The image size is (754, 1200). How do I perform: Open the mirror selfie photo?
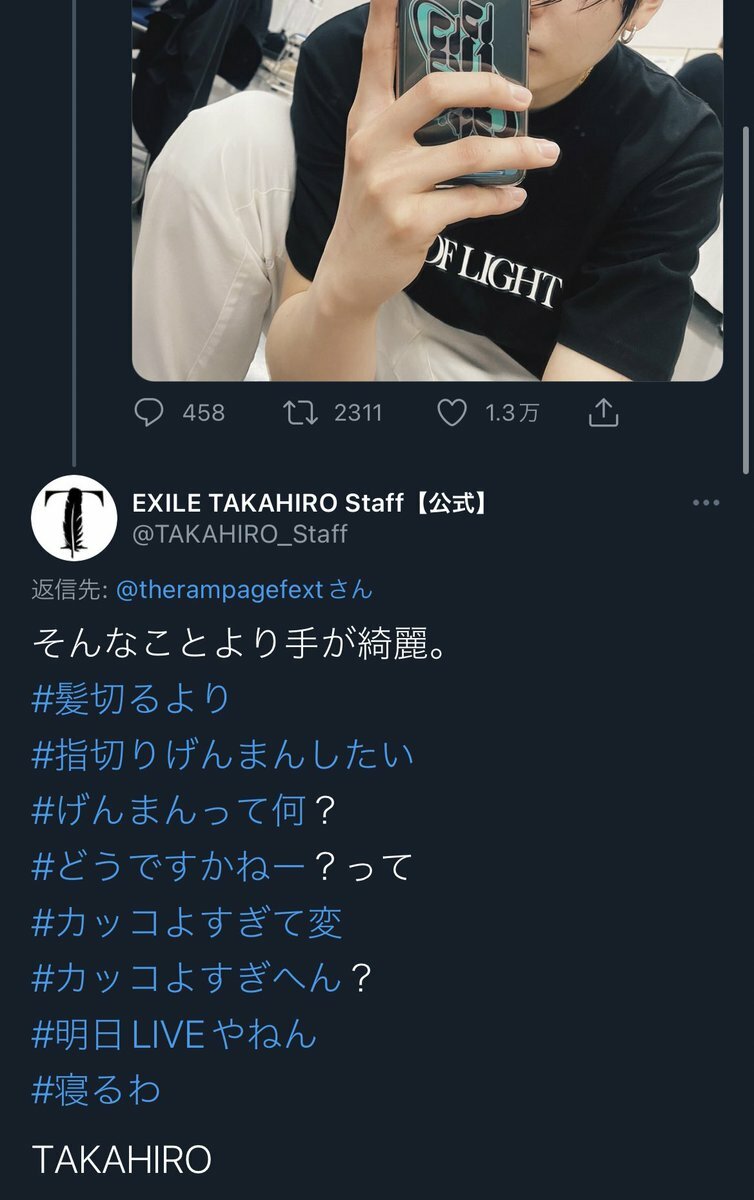pos(427,190)
